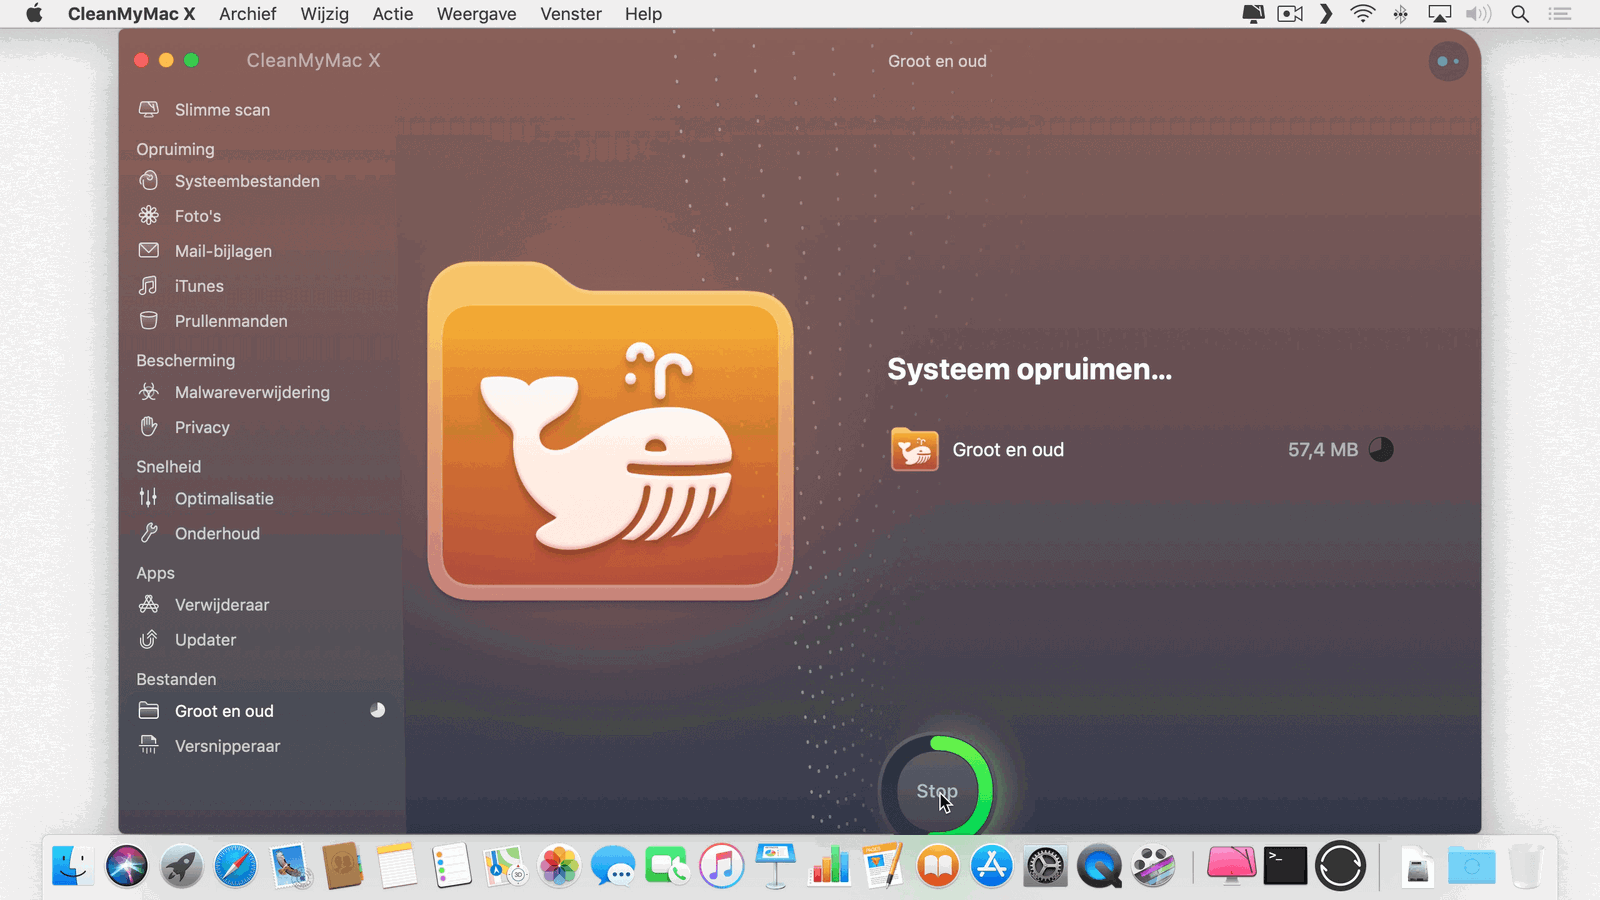The height and width of the screenshot is (900, 1600).
Task: Click the Systeem opruimen... heading
Action: [1029, 369]
